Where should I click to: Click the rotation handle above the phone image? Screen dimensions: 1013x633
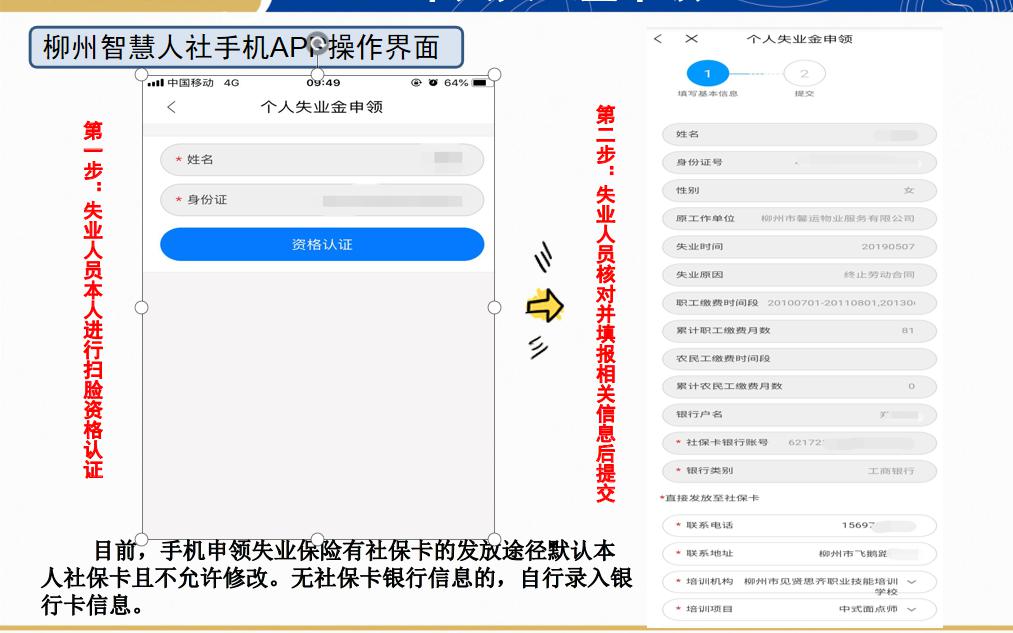tap(318, 41)
